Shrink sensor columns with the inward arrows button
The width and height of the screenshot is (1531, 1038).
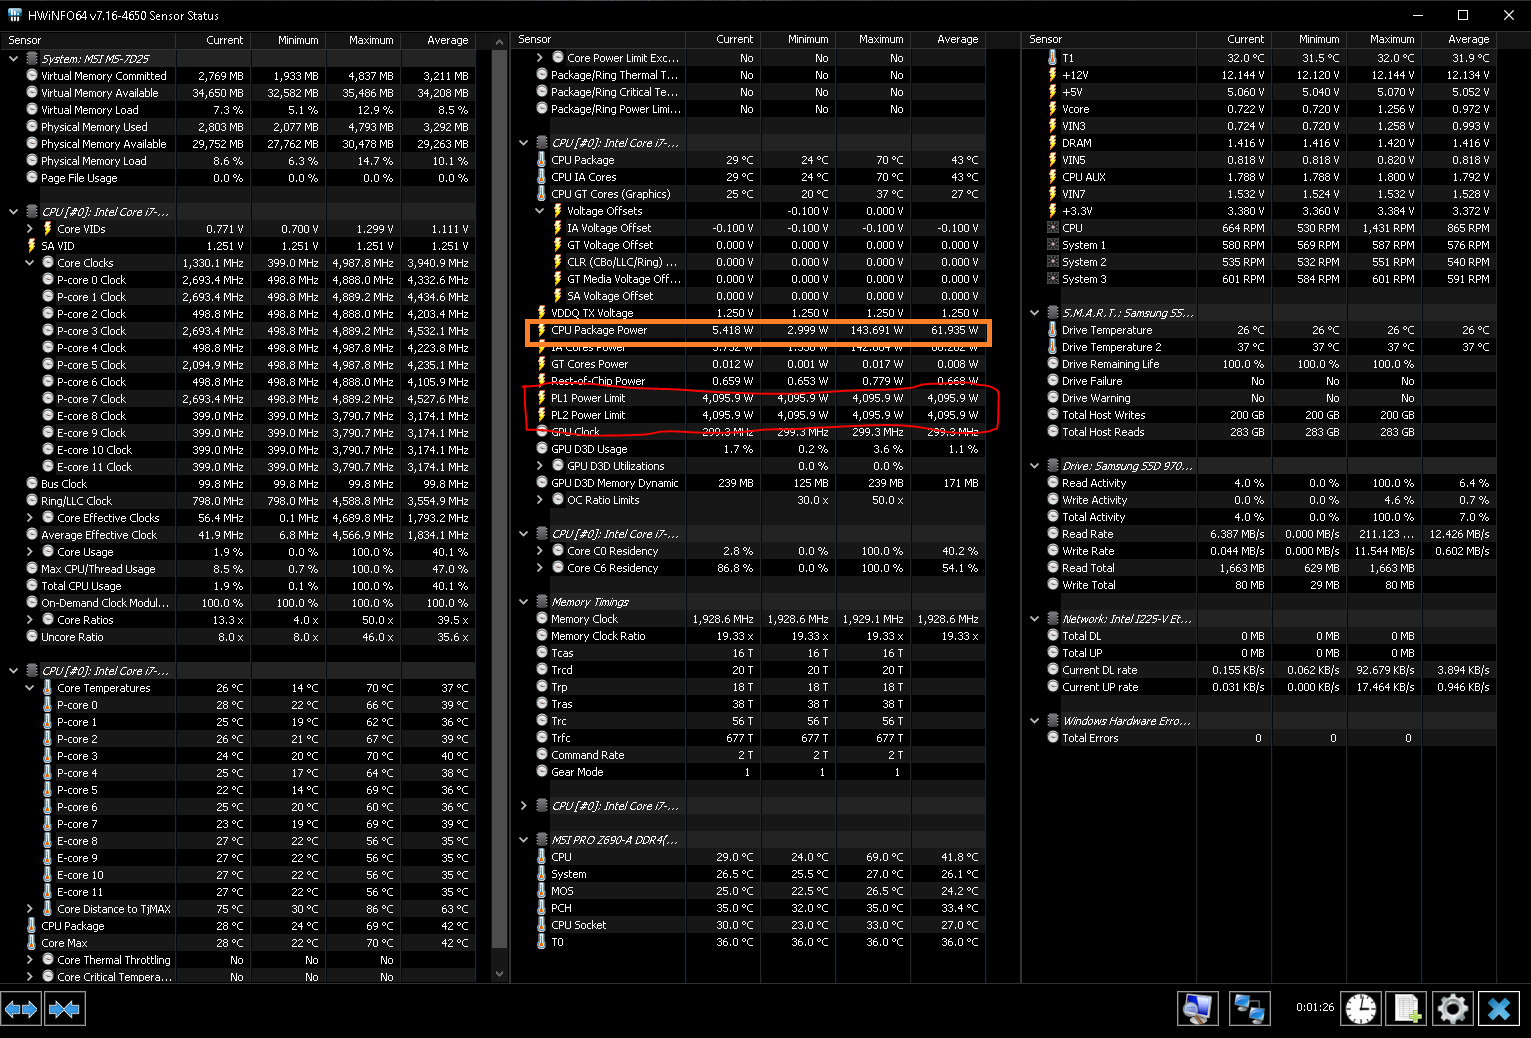(64, 1009)
